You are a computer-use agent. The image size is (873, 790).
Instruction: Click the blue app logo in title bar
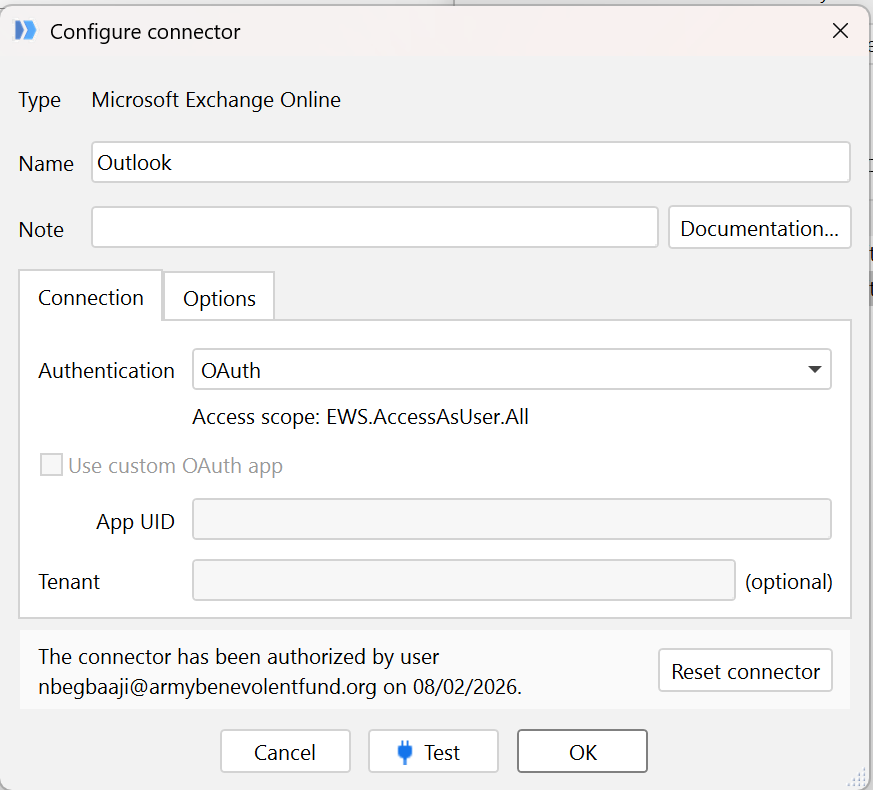point(25,31)
